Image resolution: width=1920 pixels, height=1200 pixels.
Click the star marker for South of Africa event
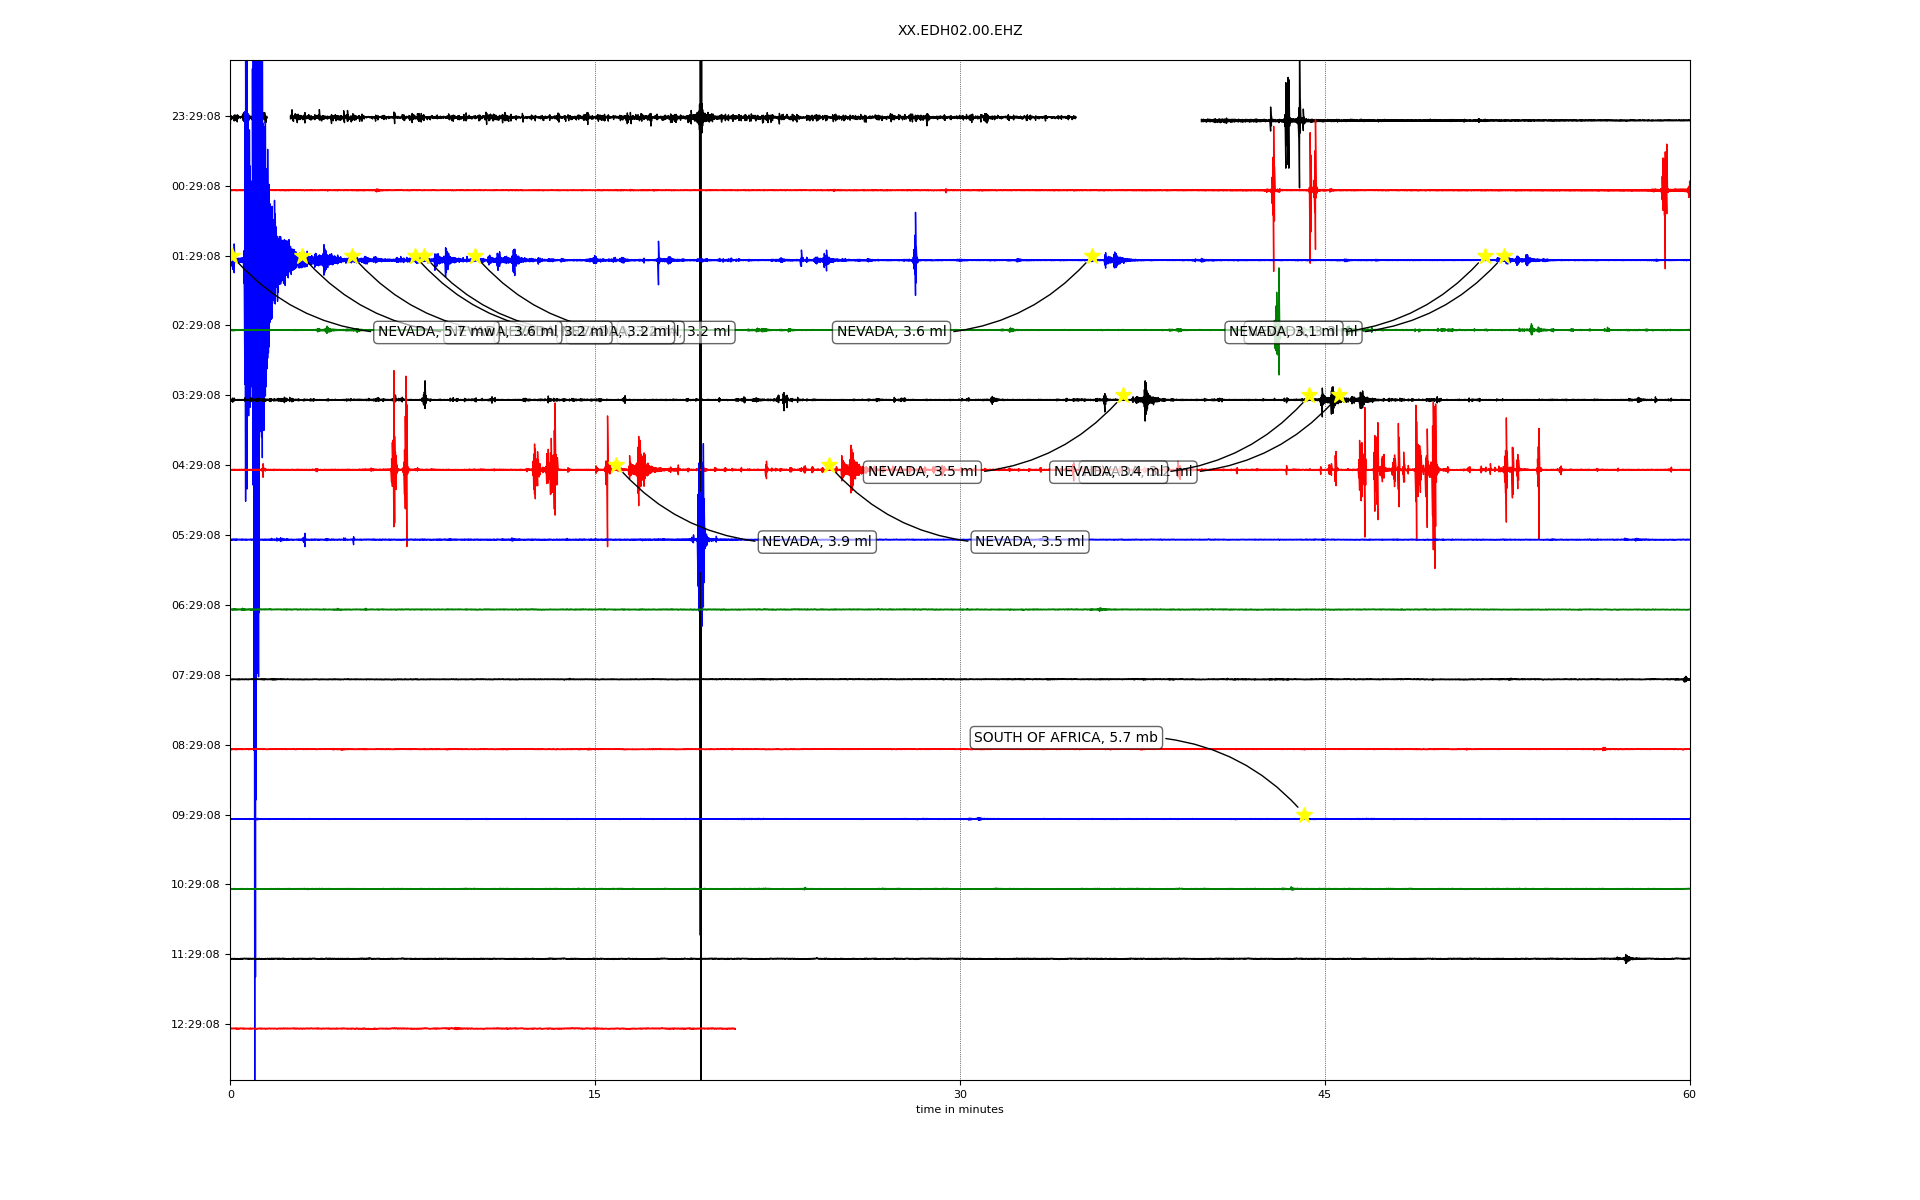click(x=1304, y=815)
